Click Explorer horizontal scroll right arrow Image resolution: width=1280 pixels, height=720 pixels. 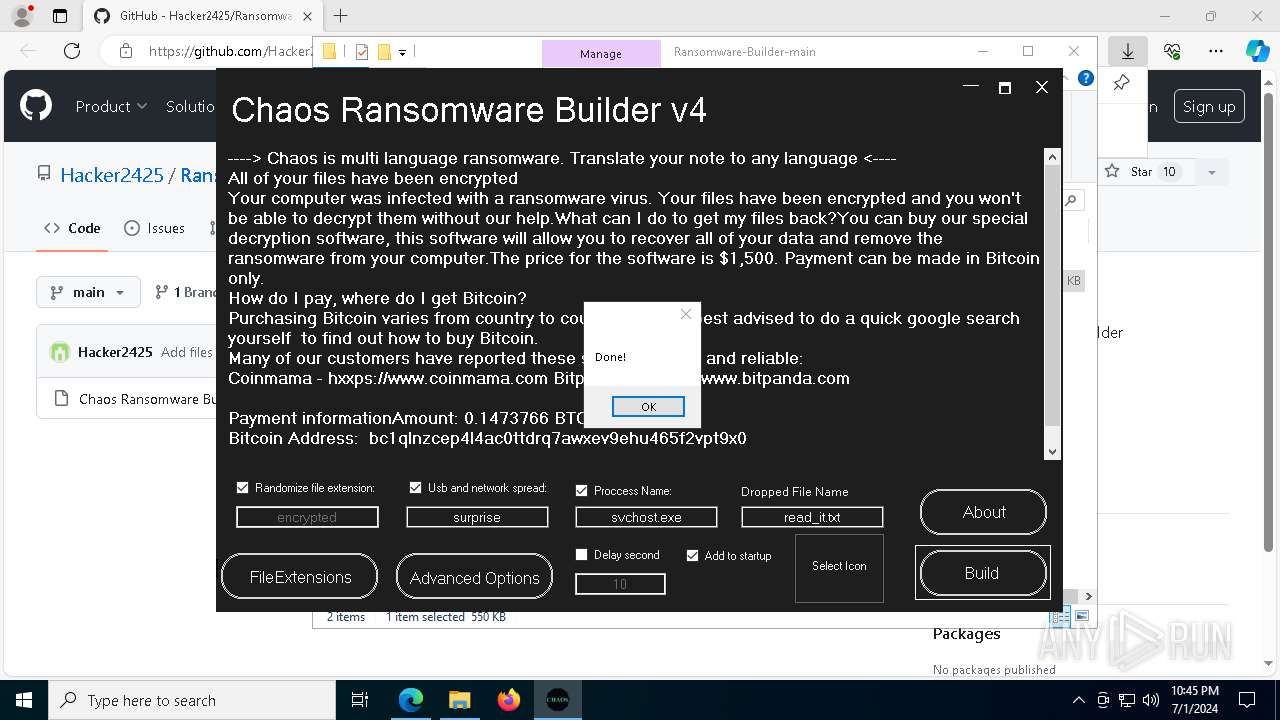point(1089,596)
